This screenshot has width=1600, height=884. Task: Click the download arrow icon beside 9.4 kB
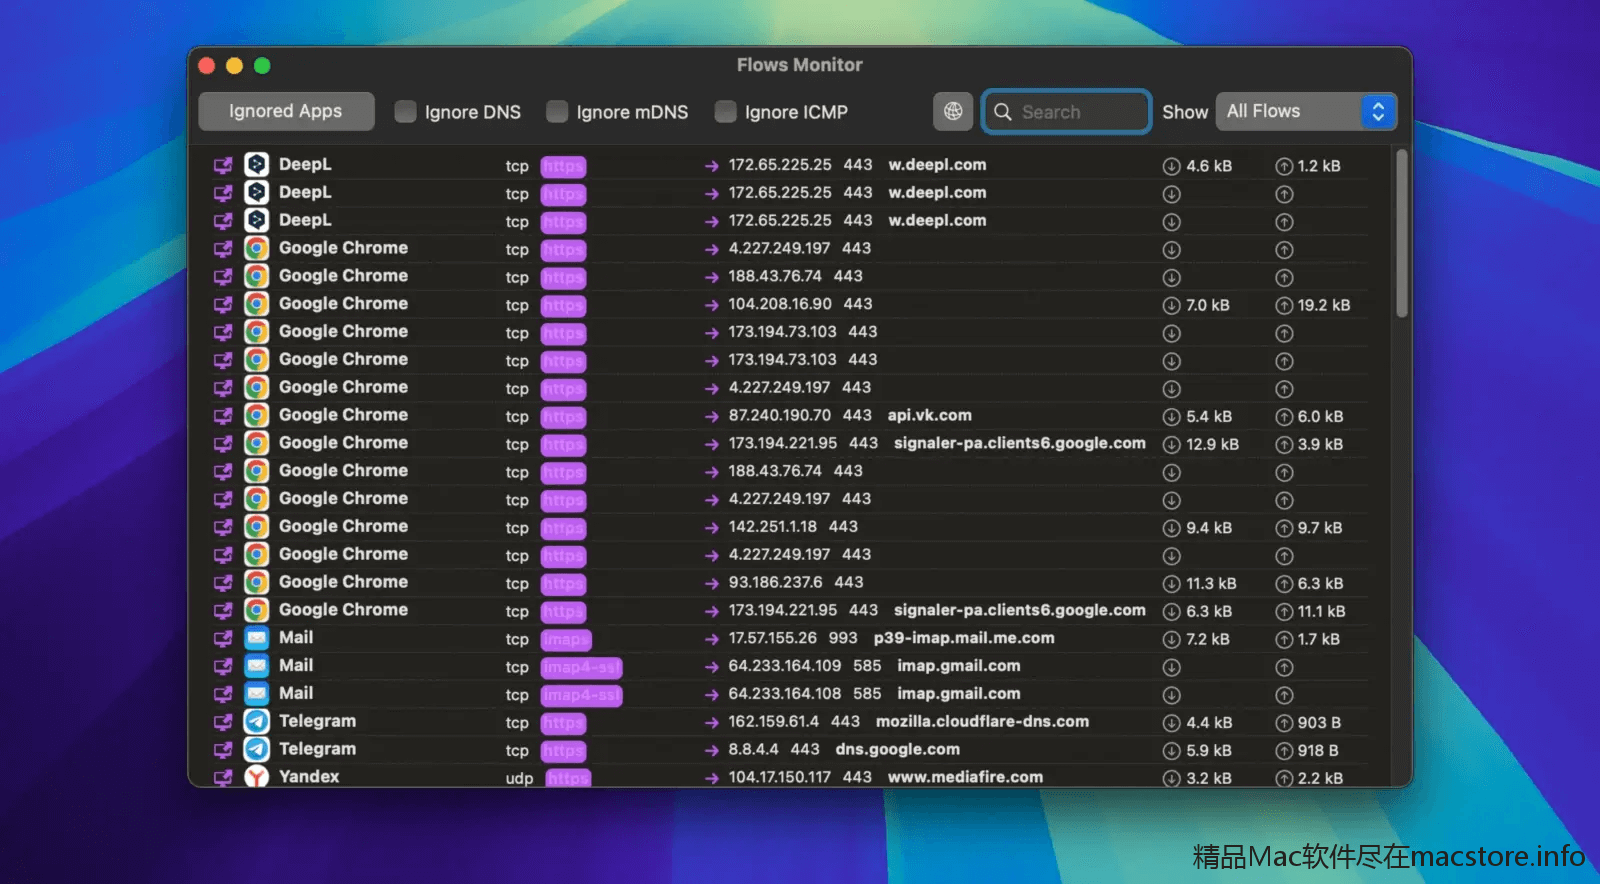tap(1171, 528)
